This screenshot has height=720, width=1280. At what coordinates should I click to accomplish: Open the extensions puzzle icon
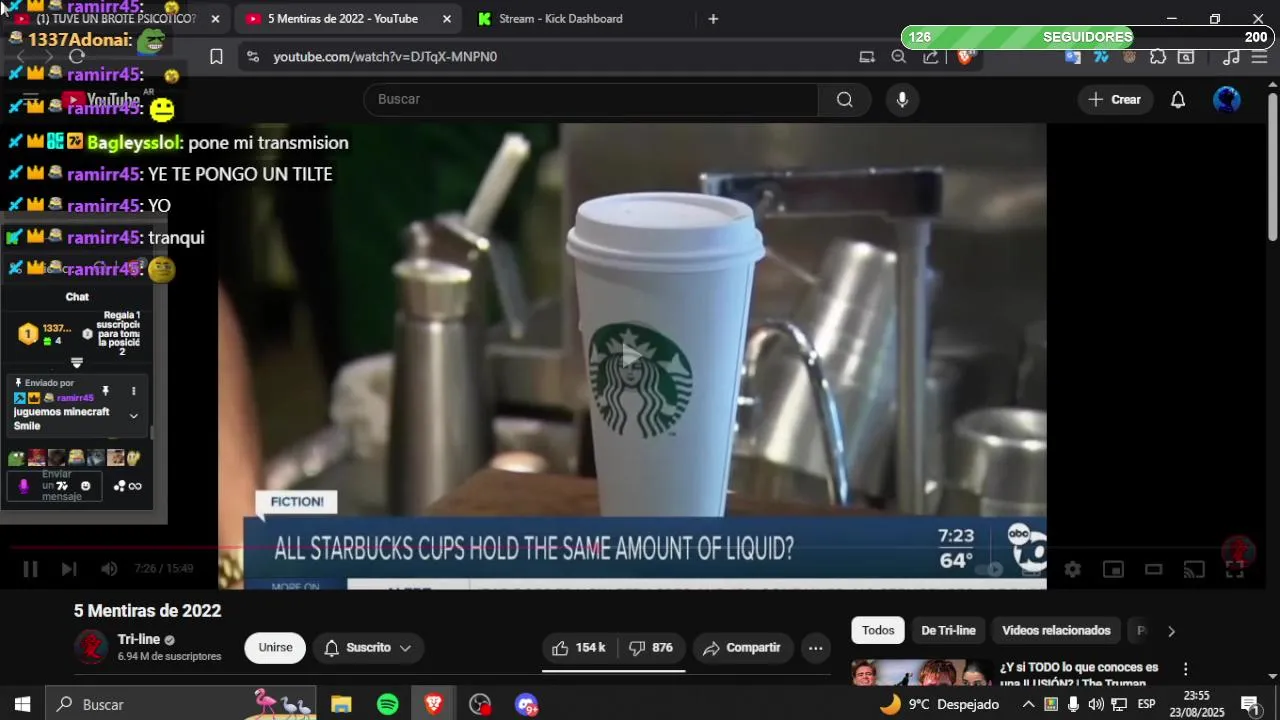pyautogui.click(x=1158, y=57)
